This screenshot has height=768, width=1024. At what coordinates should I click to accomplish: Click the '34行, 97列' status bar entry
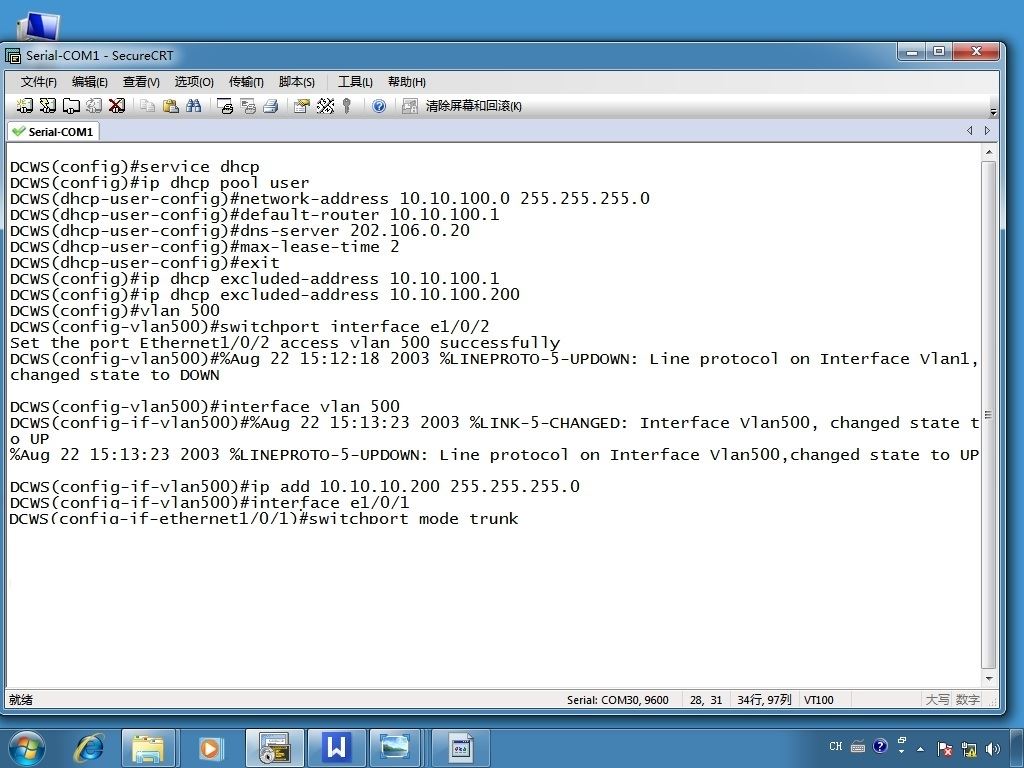pyautogui.click(x=764, y=700)
